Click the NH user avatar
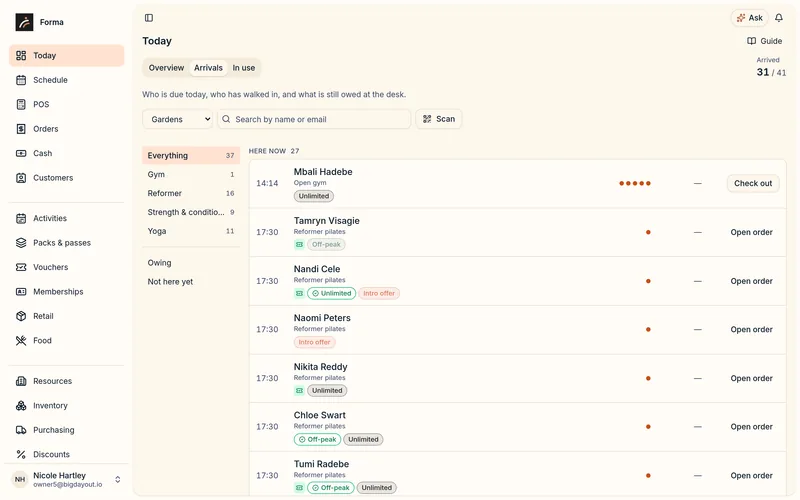Image resolution: width=800 pixels, height=500 pixels. coord(20,480)
